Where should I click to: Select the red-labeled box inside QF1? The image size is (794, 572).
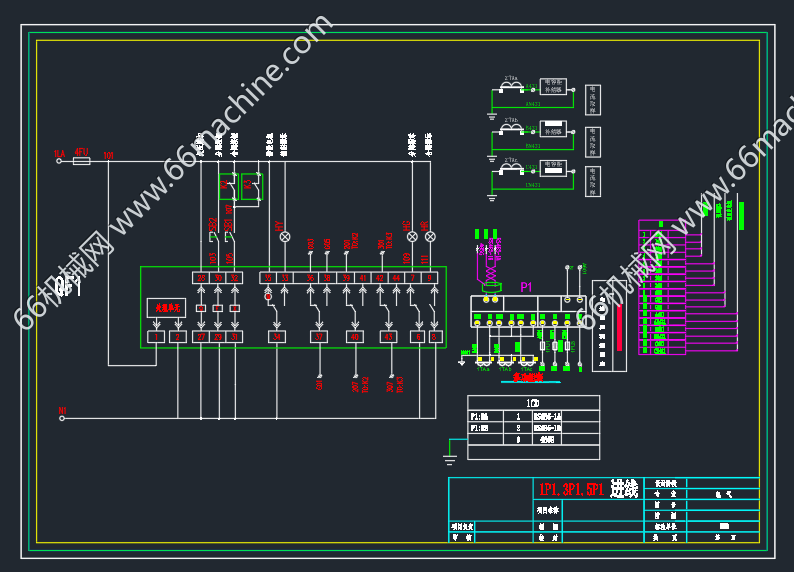(166, 308)
